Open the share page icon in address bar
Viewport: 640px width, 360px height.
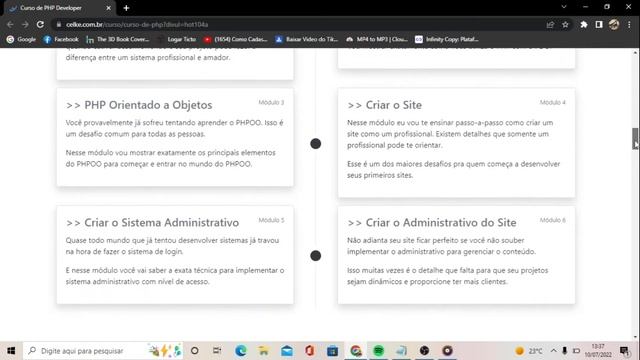pos(550,24)
